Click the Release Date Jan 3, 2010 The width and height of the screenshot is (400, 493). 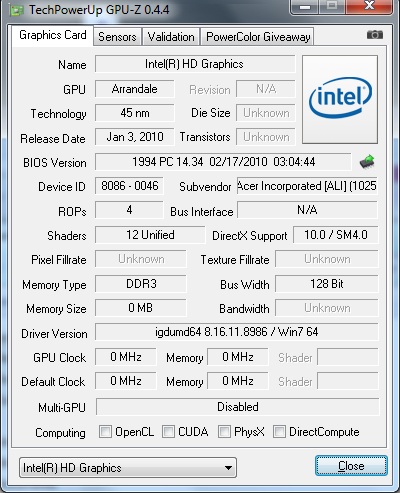click(135, 137)
